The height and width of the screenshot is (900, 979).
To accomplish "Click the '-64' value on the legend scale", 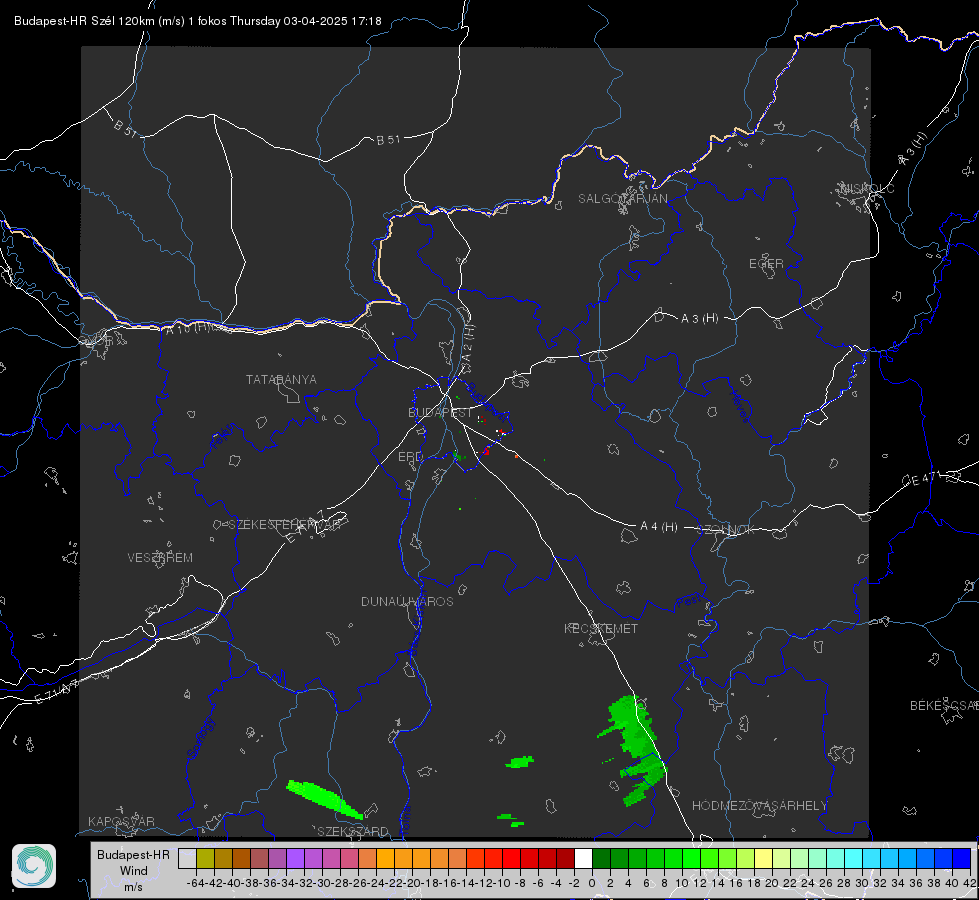I will click(196, 883).
